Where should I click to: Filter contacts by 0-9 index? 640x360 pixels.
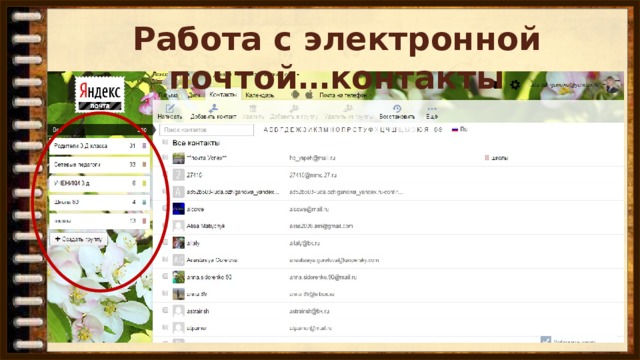438,129
